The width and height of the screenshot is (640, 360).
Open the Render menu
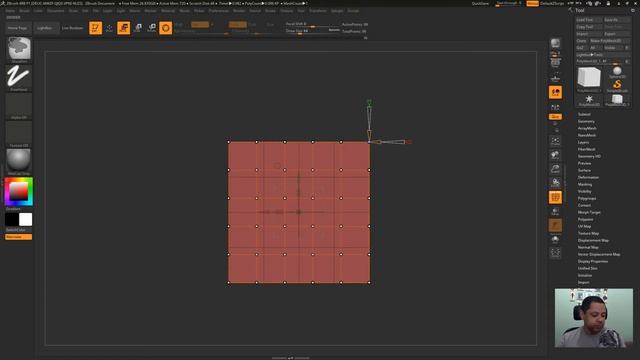pyautogui.click(x=239, y=11)
